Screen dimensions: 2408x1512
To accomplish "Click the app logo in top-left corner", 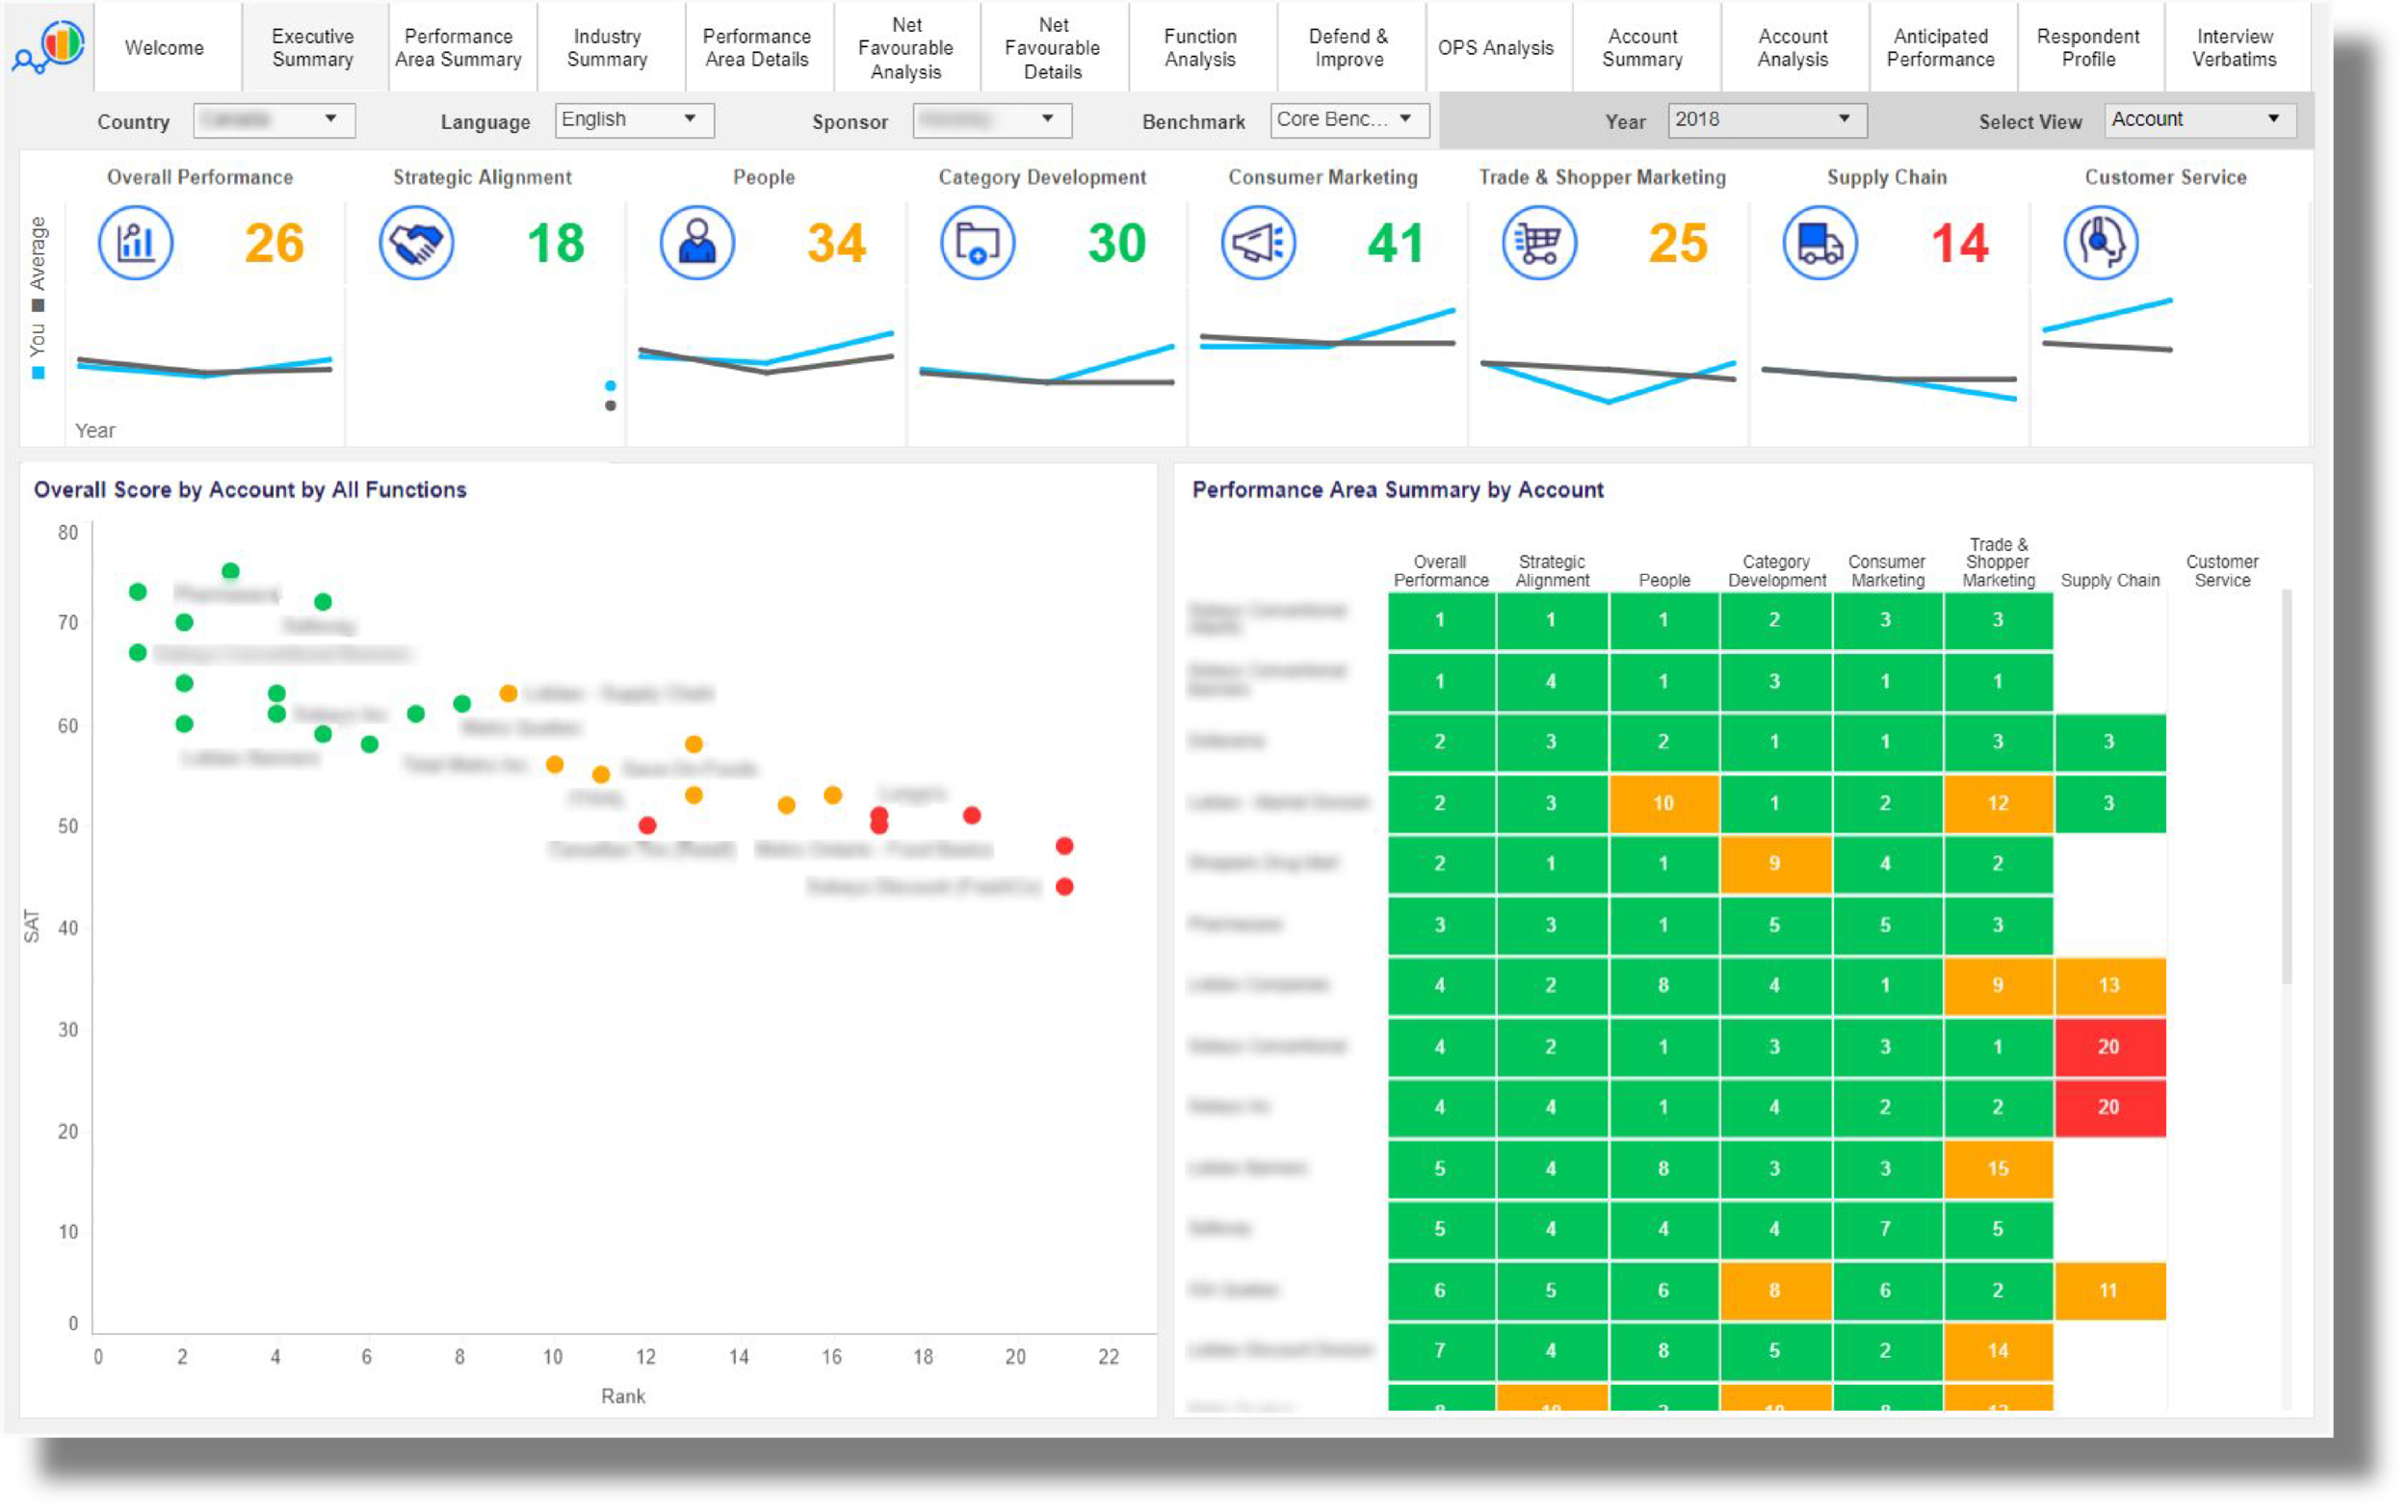I will [x=49, y=46].
